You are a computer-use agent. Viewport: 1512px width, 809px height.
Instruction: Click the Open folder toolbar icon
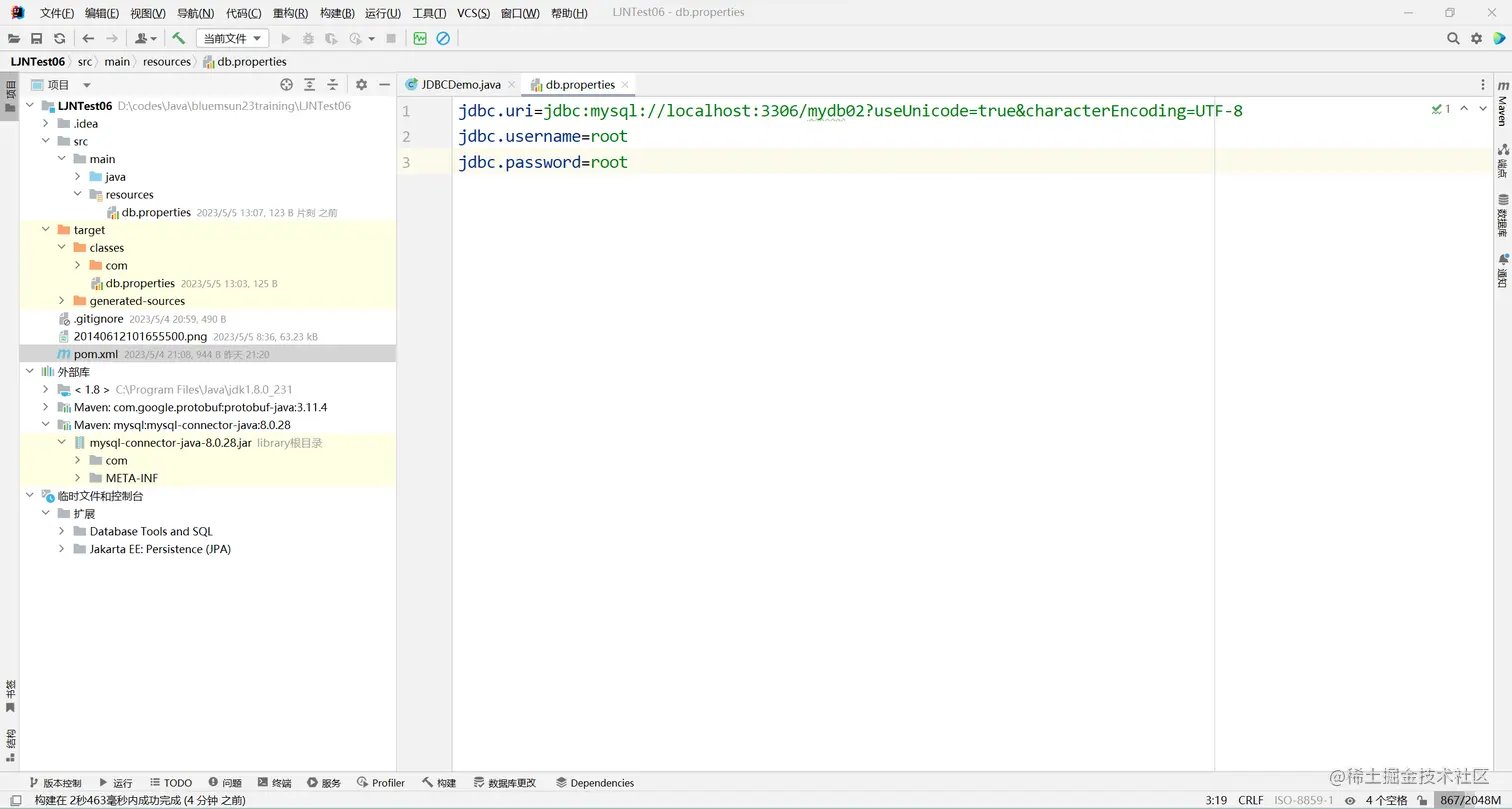pyautogui.click(x=14, y=38)
